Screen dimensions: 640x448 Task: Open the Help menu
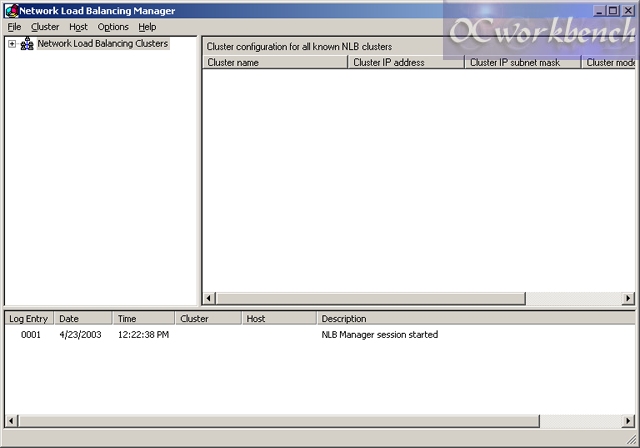[147, 27]
